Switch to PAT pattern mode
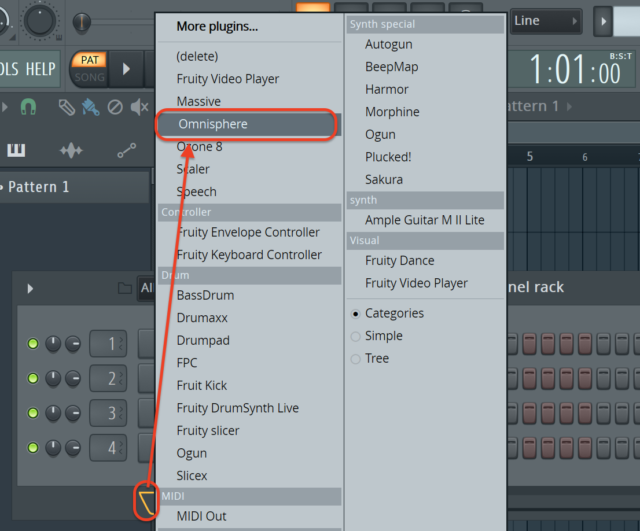Screen dimensions: 640x531 [x=91, y=60]
